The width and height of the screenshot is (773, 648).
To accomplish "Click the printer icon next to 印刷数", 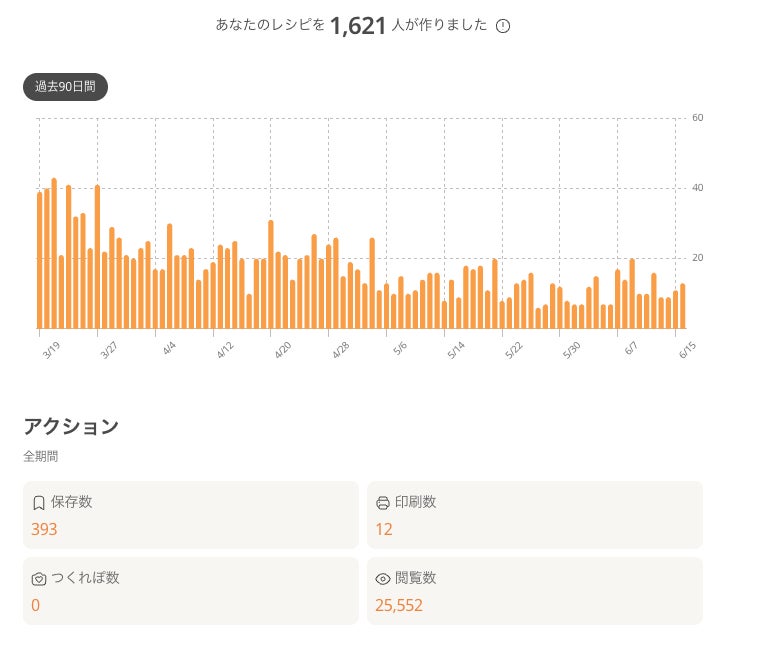I will click(x=382, y=503).
